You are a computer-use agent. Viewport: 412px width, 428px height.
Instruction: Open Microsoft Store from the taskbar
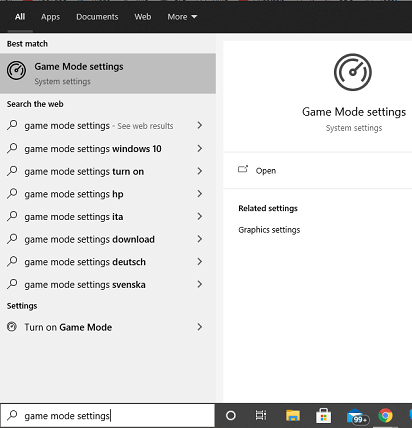pos(323,415)
